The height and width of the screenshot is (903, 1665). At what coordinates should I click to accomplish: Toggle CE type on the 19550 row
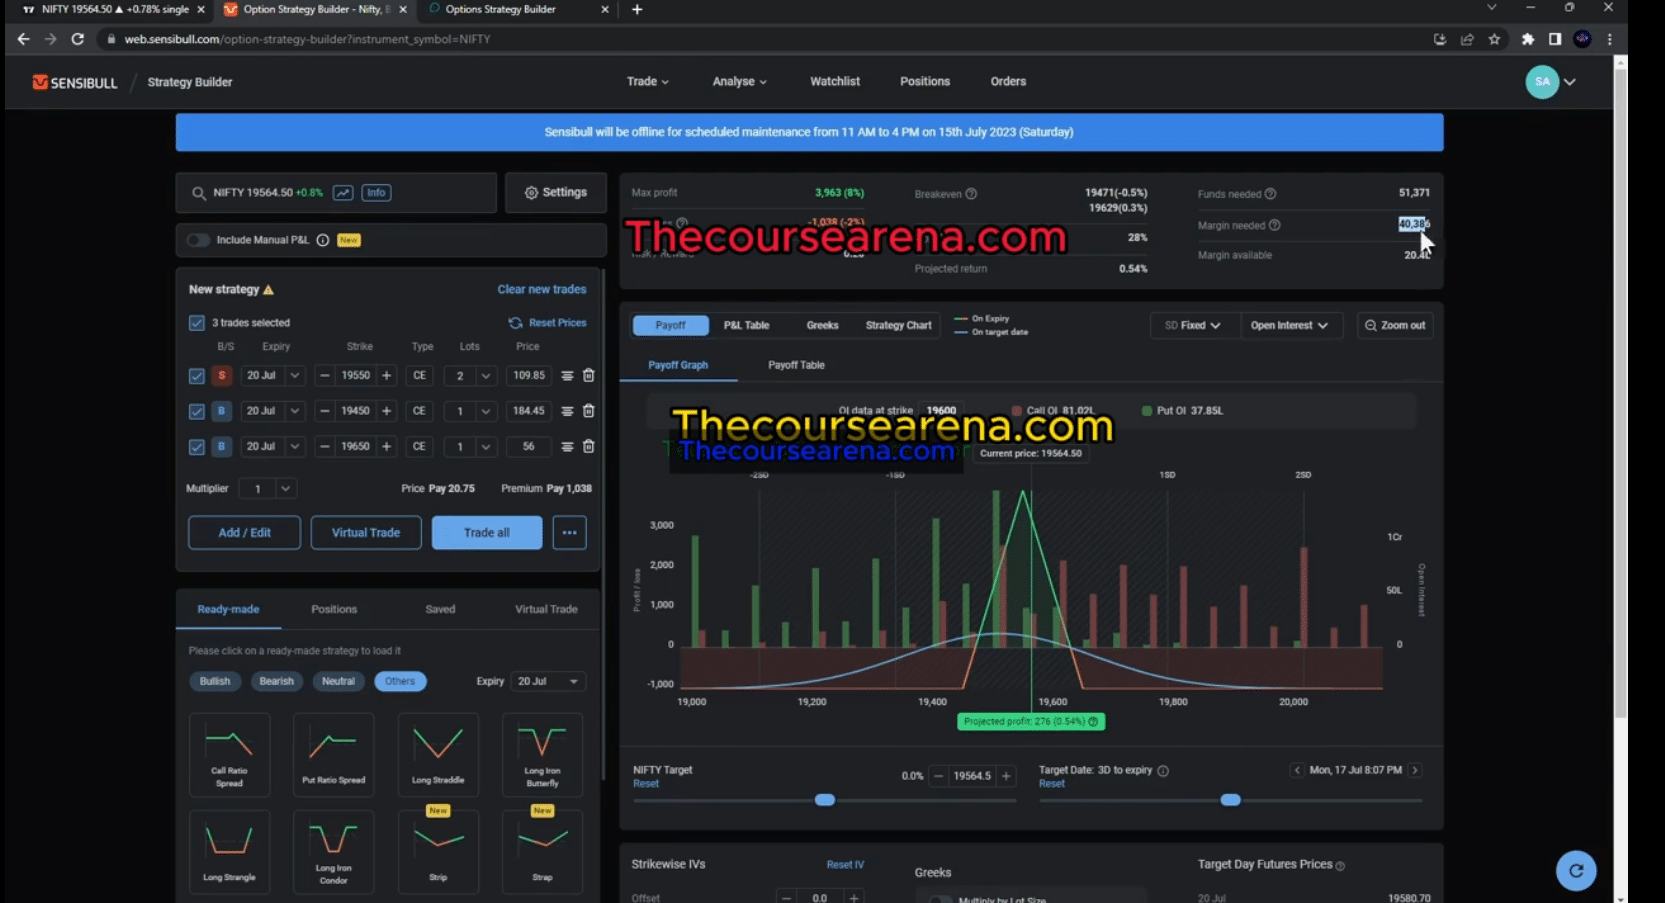coord(420,376)
